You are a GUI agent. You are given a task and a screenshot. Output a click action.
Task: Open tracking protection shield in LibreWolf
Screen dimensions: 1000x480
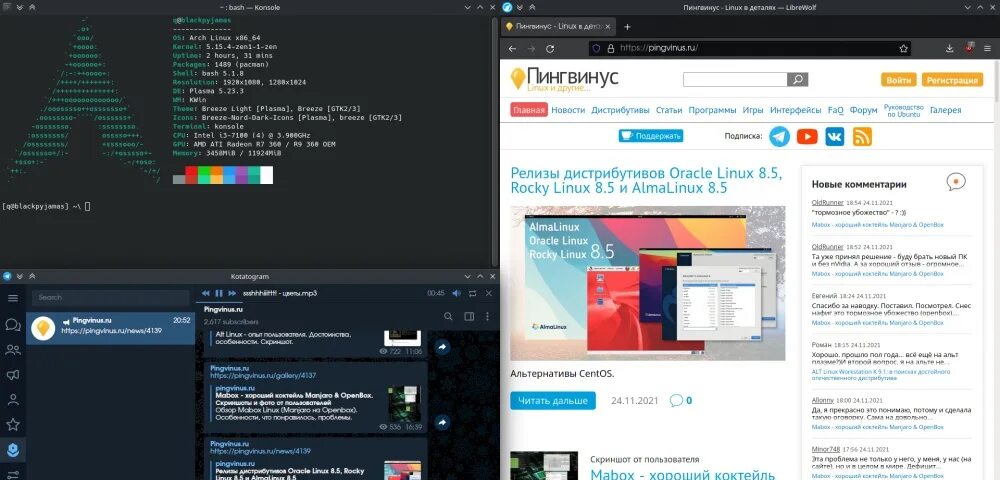point(597,48)
